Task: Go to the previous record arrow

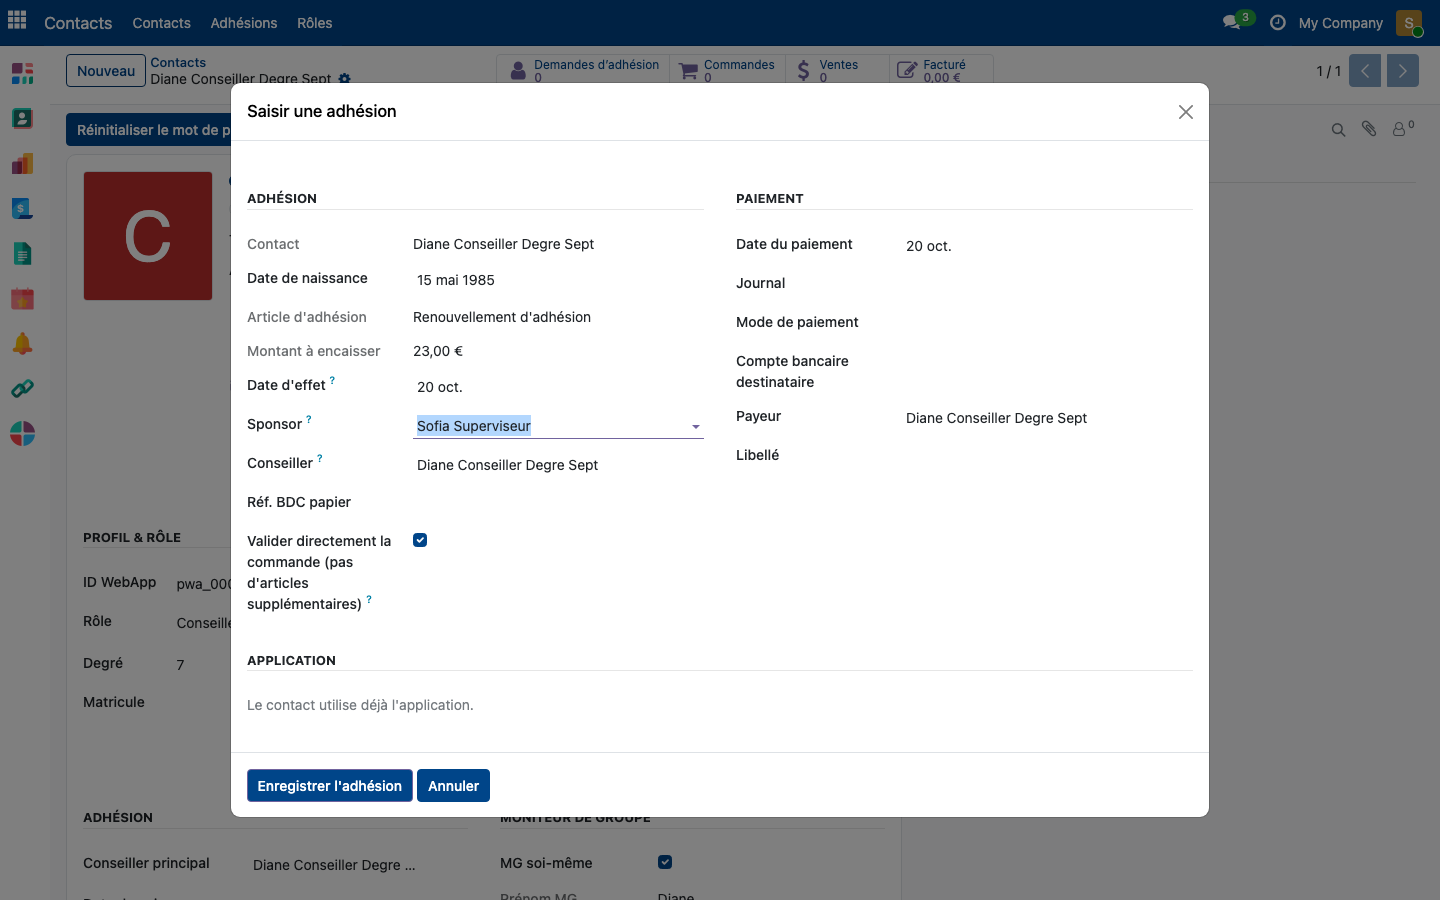Action: pyautogui.click(x=1365, y=71)
